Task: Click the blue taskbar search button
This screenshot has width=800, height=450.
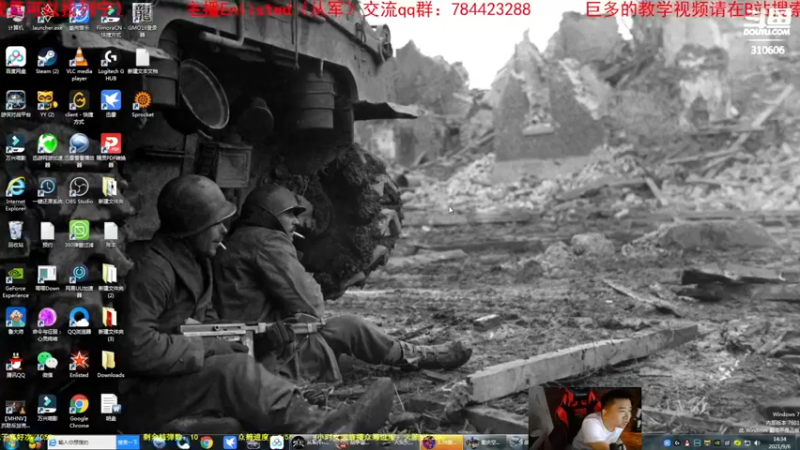Action: [x=128, y=442]
